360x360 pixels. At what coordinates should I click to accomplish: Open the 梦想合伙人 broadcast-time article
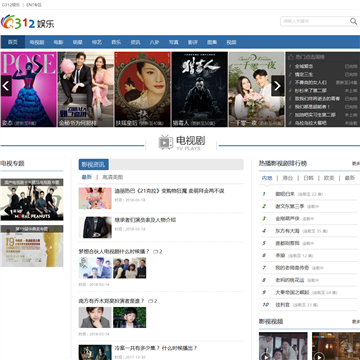click(114, 251)
